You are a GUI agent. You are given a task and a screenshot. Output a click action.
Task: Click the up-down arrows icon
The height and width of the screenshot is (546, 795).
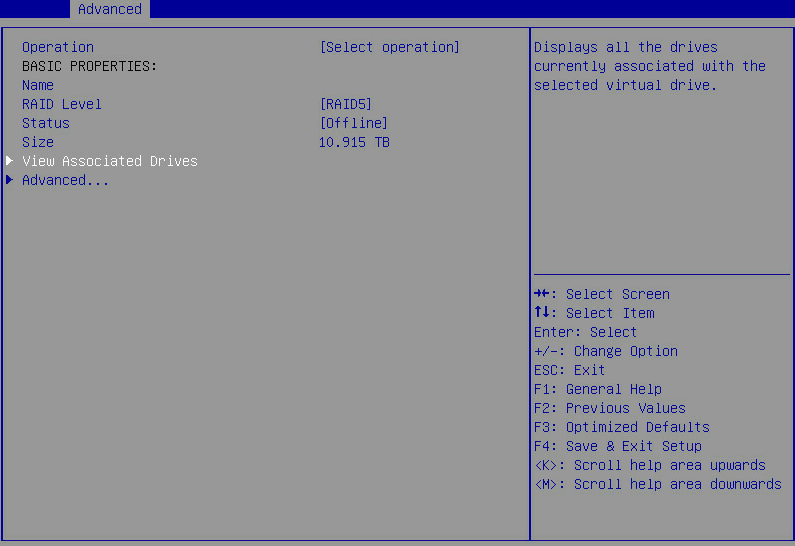click(541, 312)
